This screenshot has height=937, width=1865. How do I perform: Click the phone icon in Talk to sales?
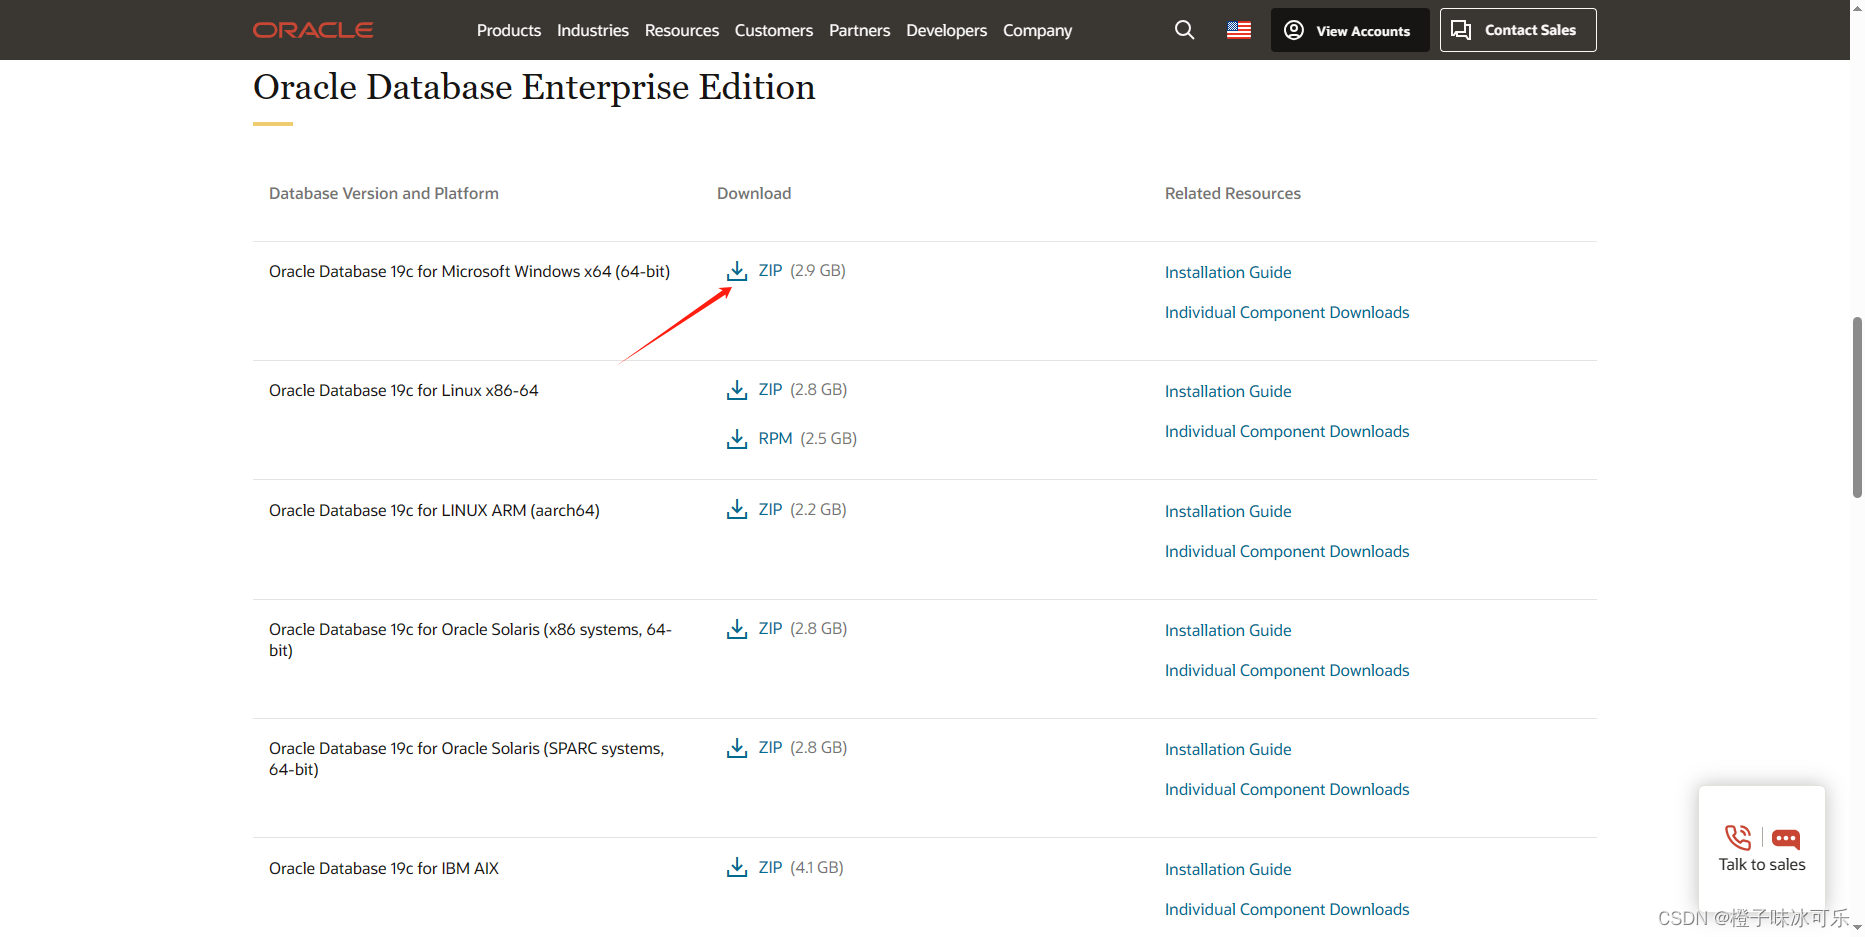(x=1738, y=837)
